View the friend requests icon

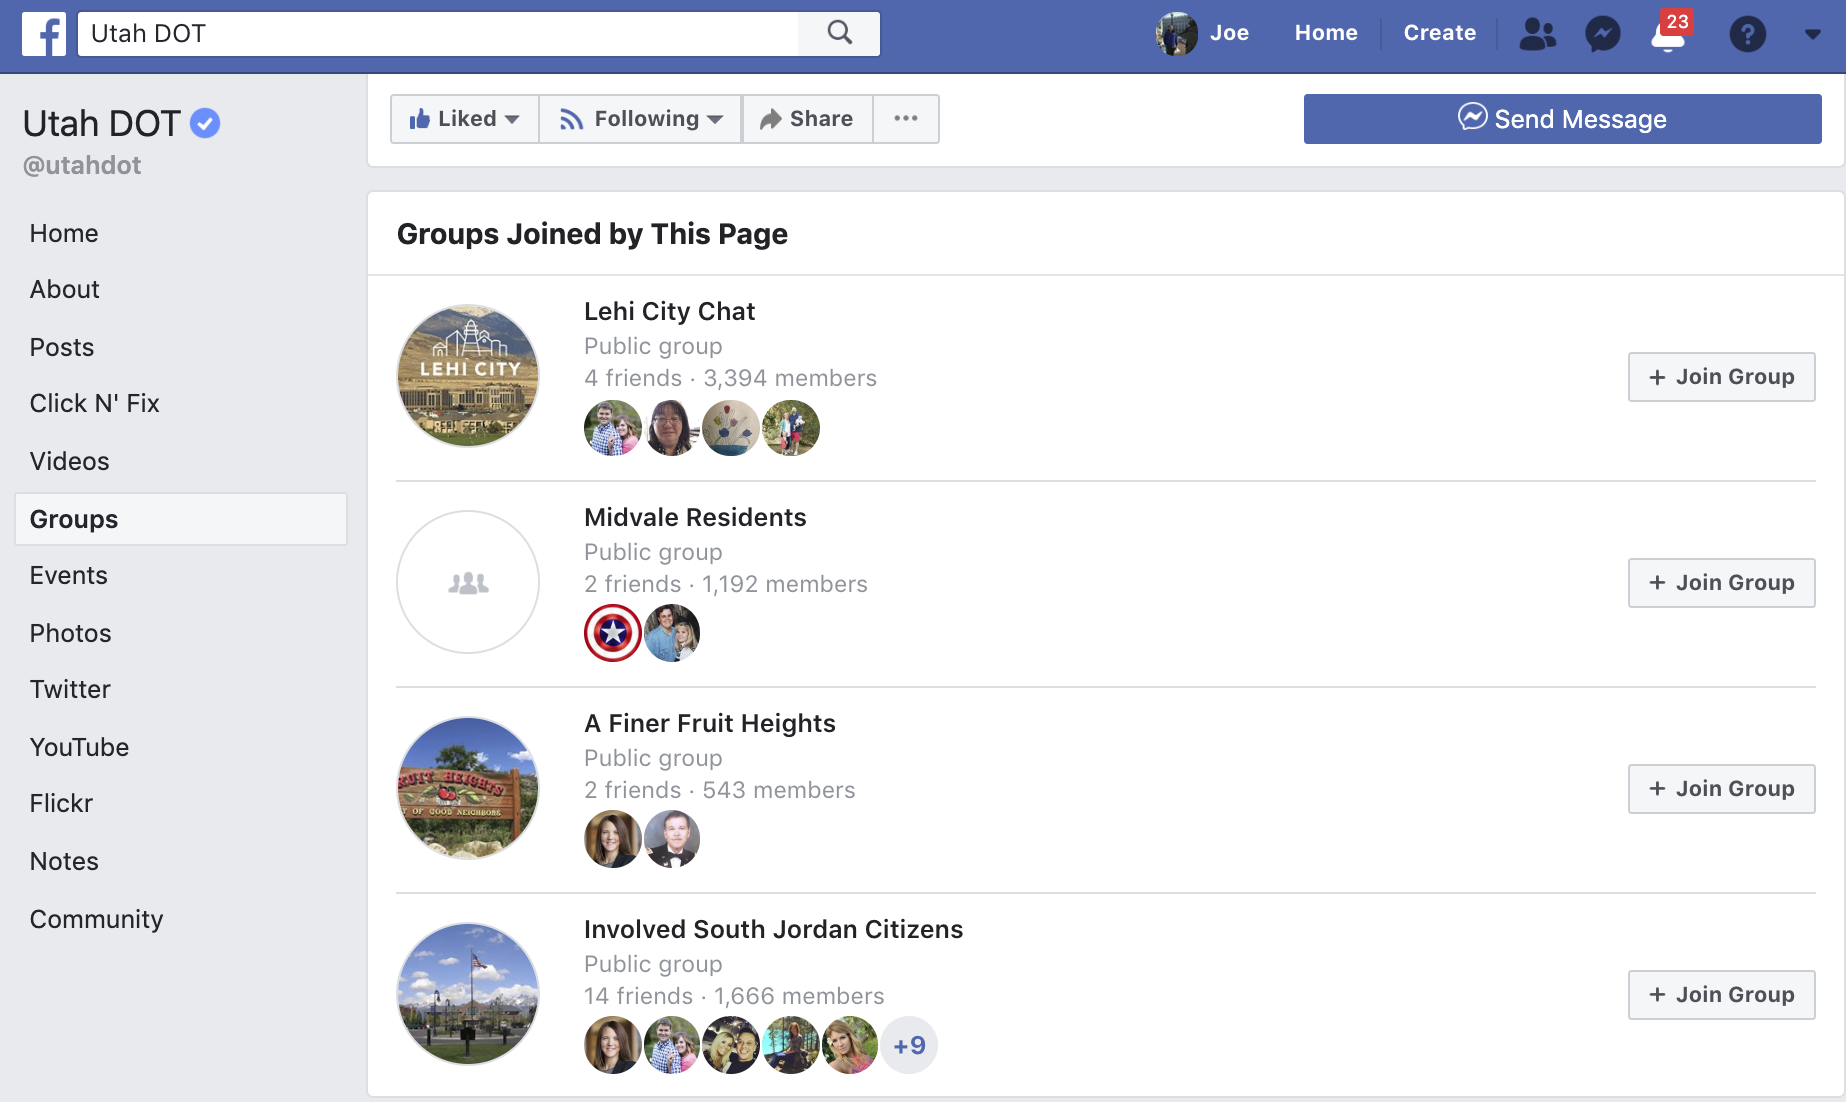(1537, 33)
